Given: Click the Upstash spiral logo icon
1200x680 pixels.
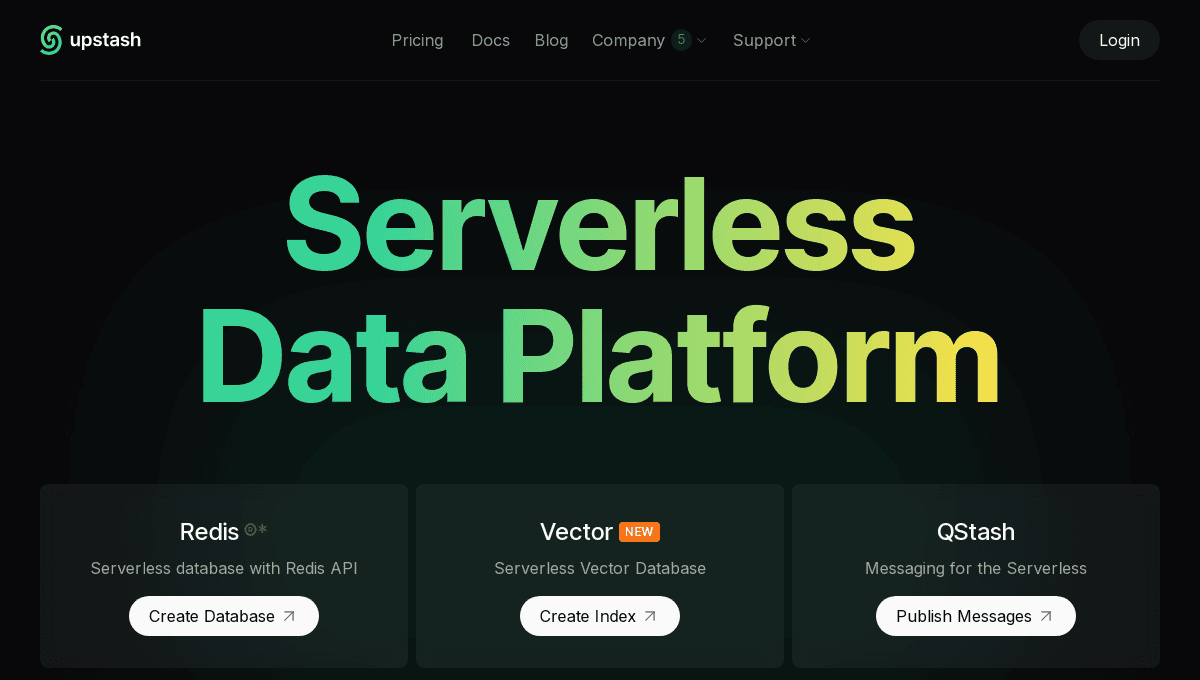Looking at the screenshot, I should 50,40.
